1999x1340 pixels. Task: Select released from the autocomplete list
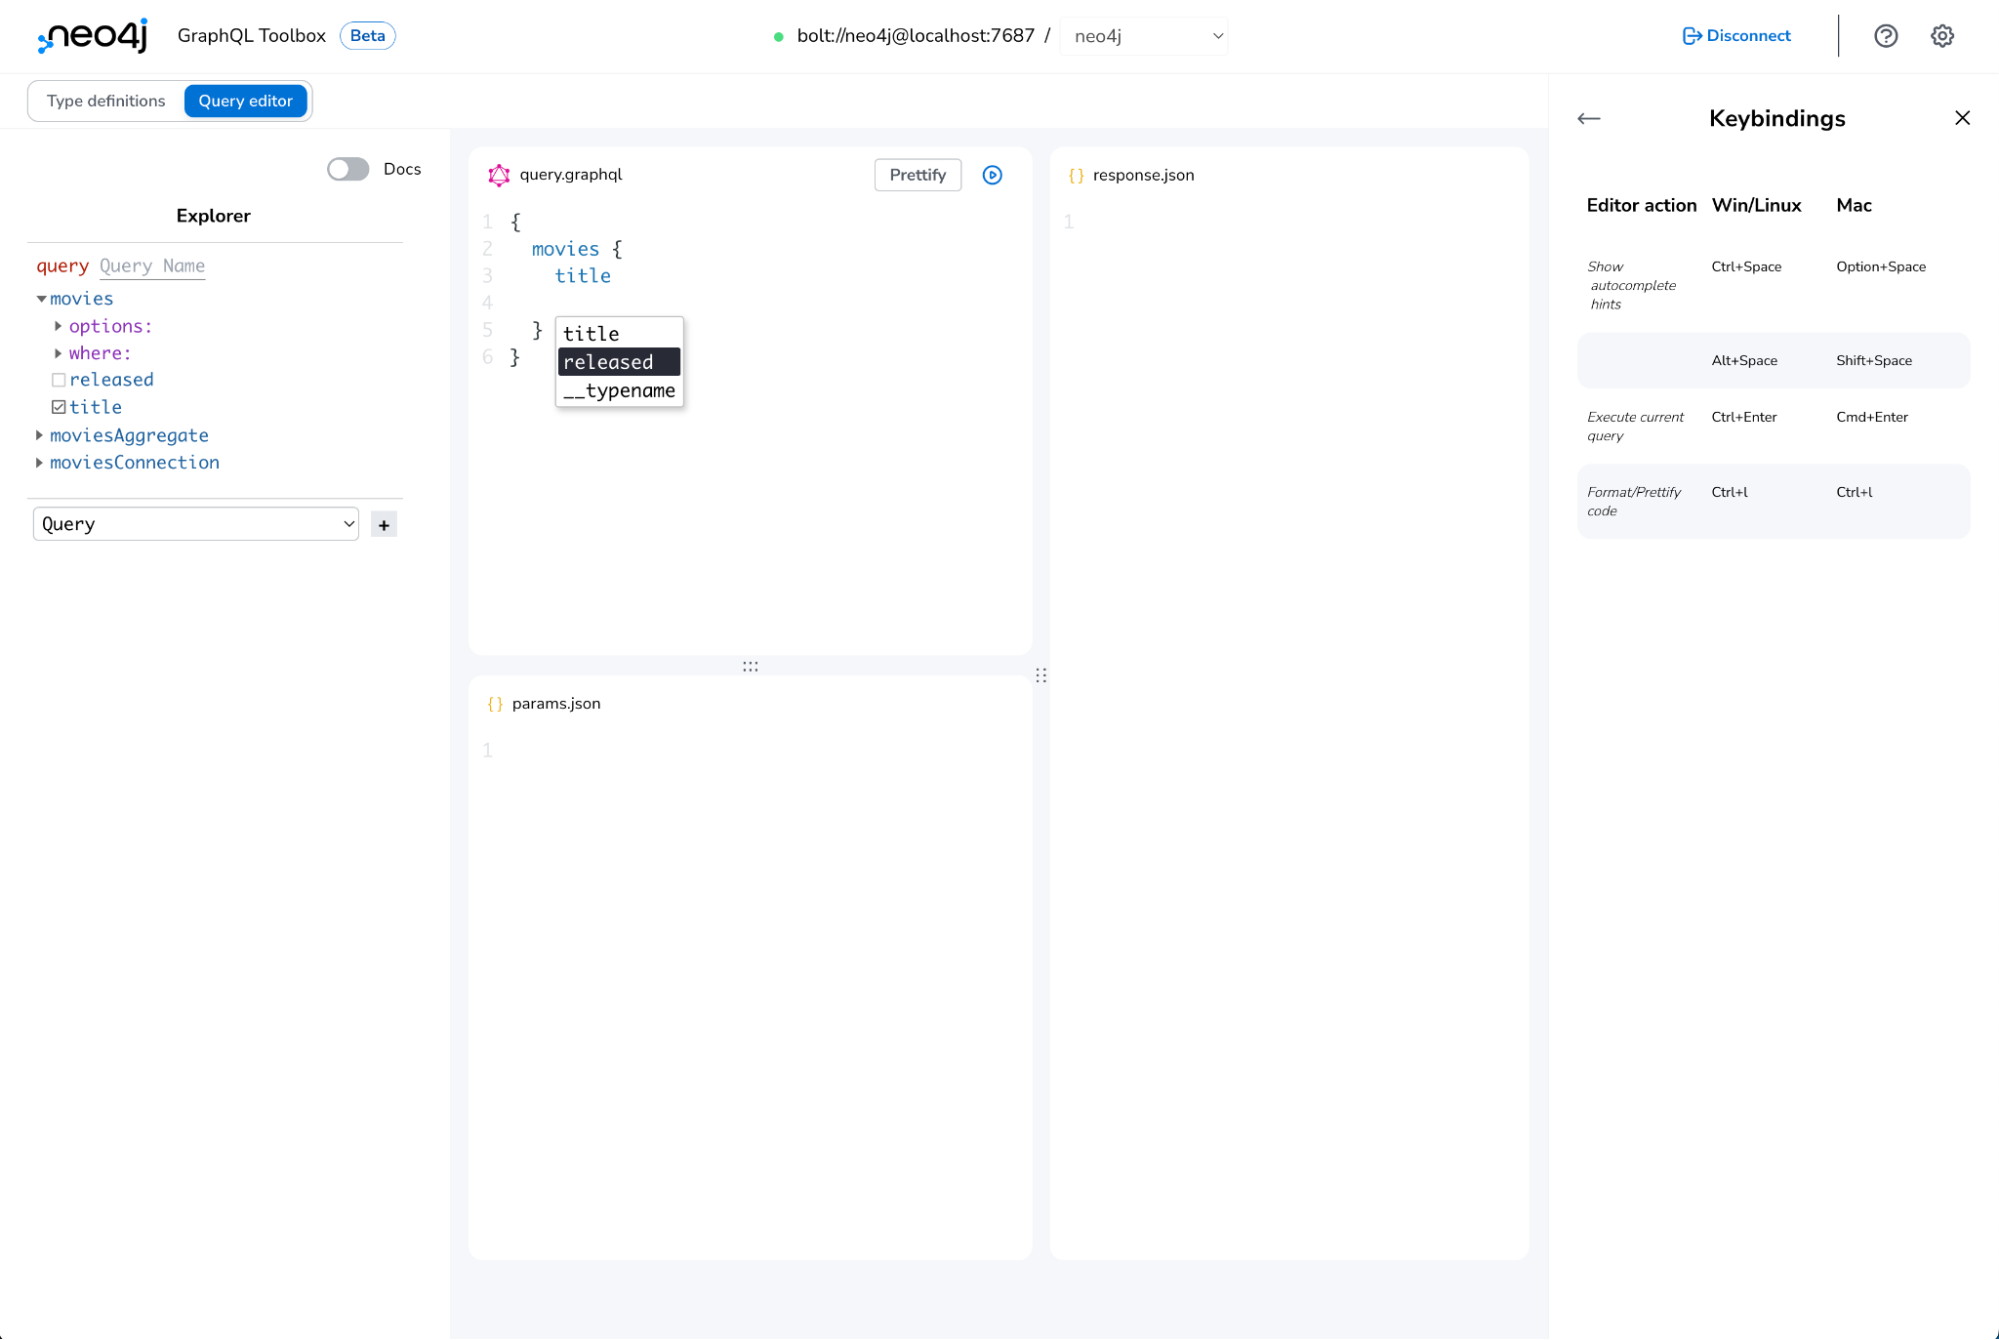click(608, 361)
